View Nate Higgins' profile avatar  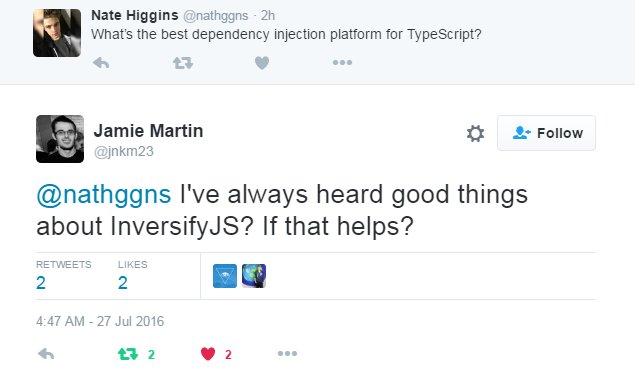click(57, 33)
